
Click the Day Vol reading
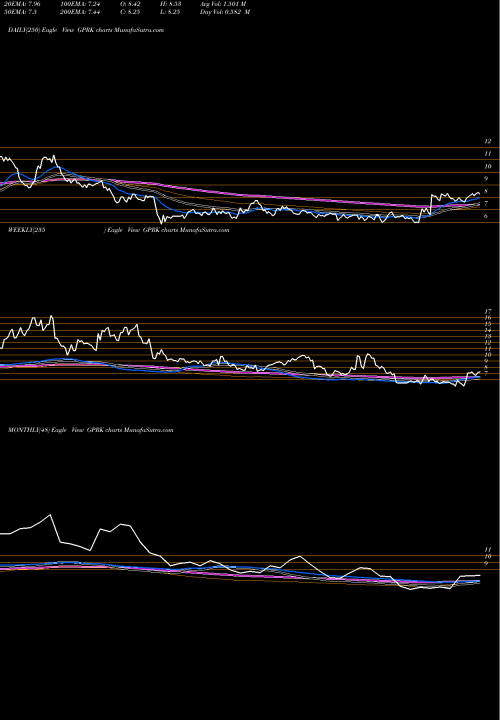point(225,12)
